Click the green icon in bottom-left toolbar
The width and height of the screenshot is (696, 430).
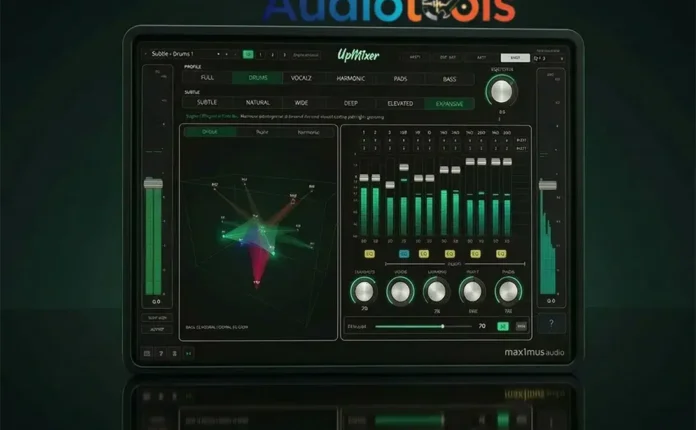[x=189, y=353]
